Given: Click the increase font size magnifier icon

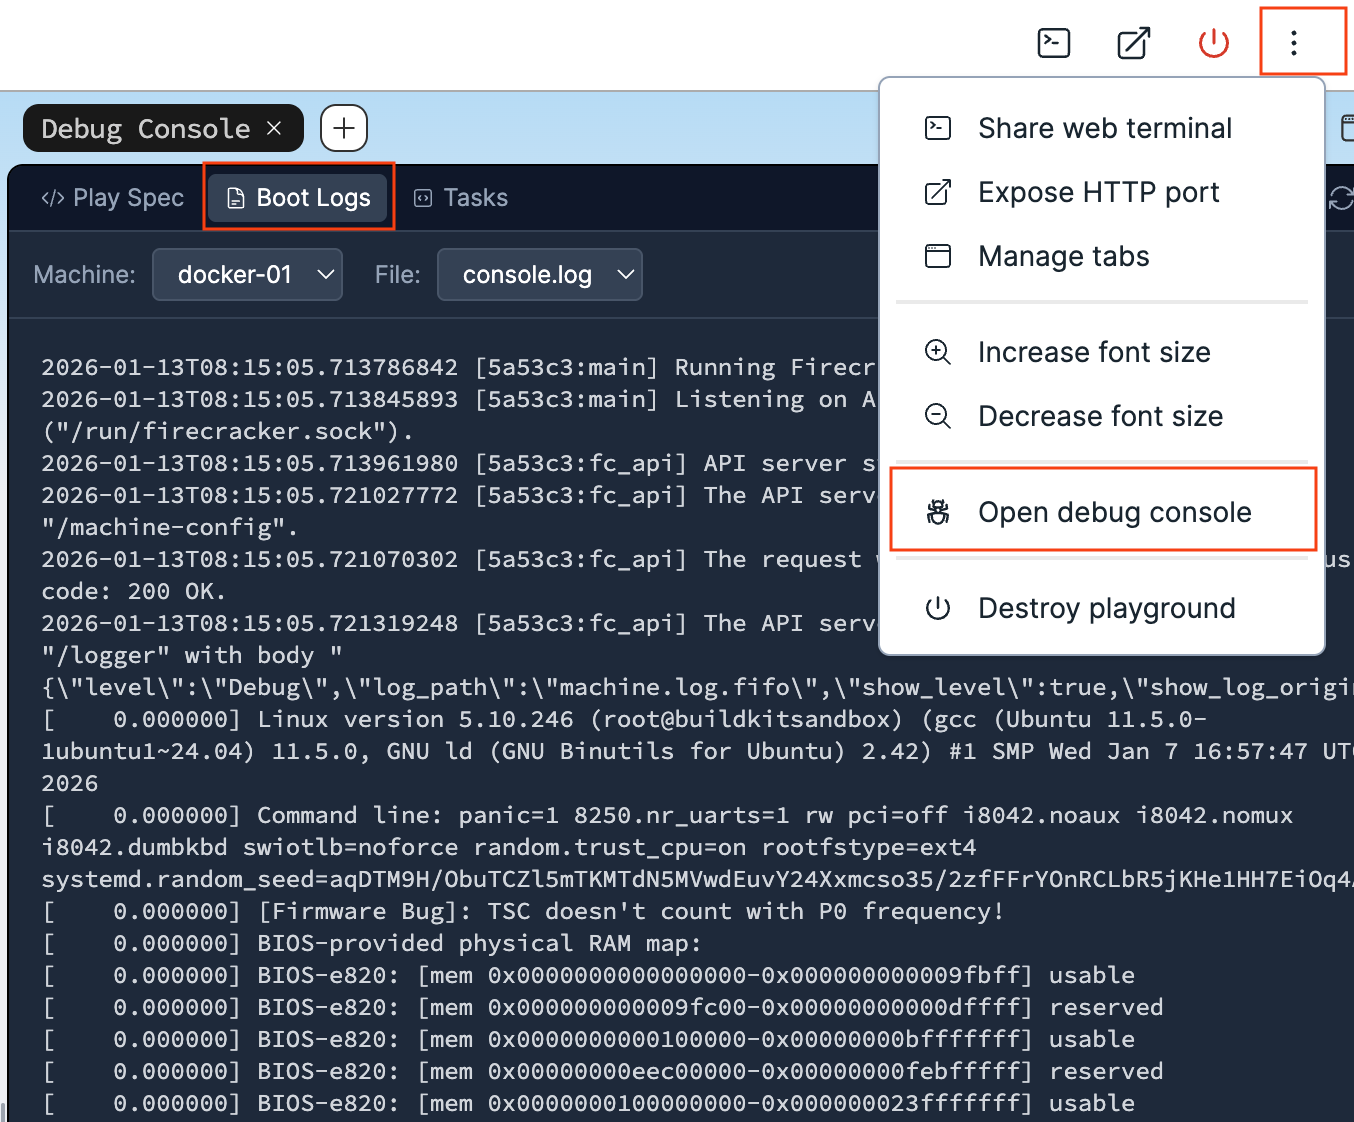Looking at the screenshot, I should [938, 352].
